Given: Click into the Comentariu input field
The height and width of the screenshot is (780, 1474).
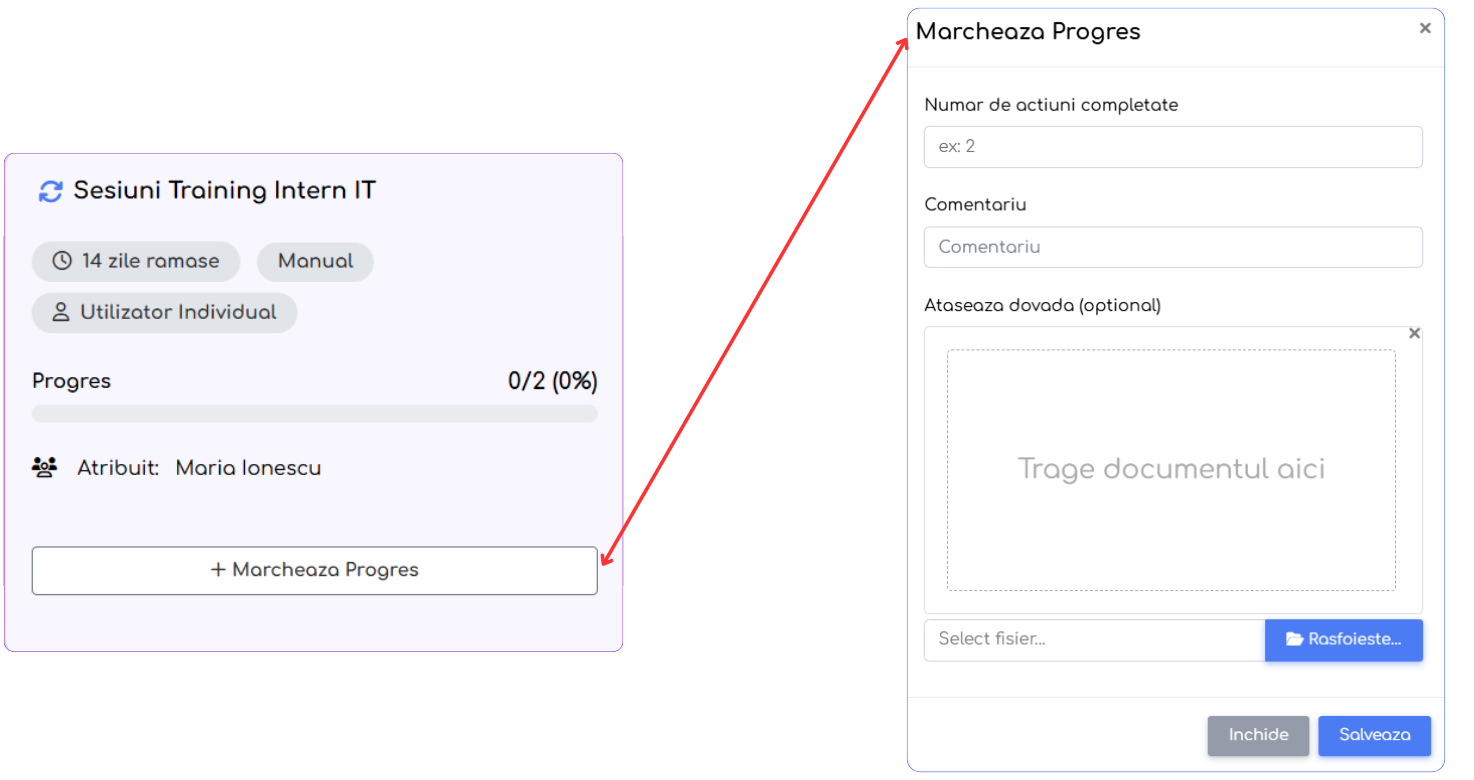Looking at the screenshot, I should [1173, 247].
